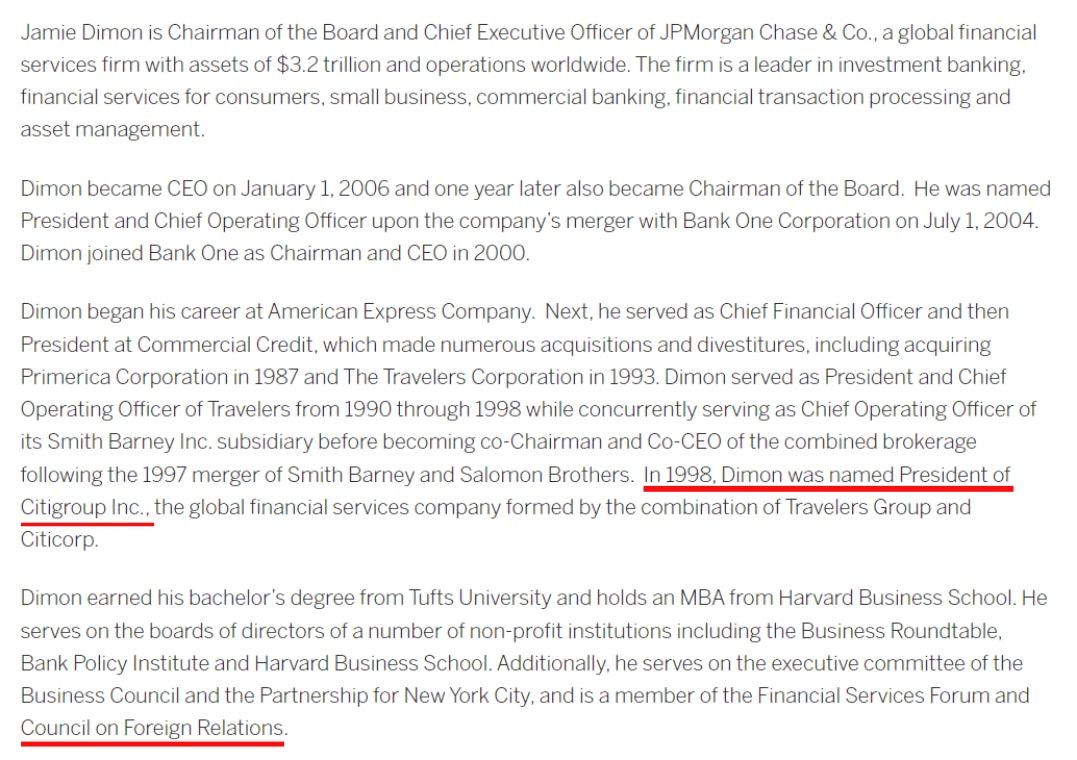The height and width of the screenshot is (760, 1077).
Task: Click the words 'American Express Company'
Action: 400,311
